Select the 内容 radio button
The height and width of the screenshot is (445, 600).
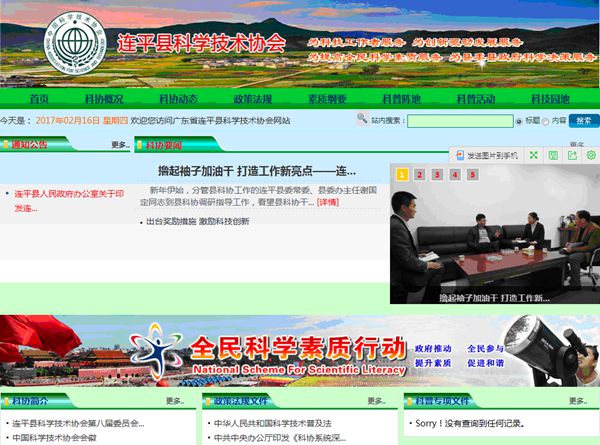(546, 121)
